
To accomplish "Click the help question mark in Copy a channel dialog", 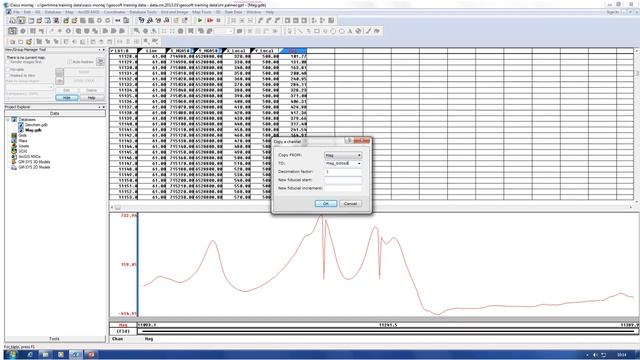I will [x=348, y=141].
